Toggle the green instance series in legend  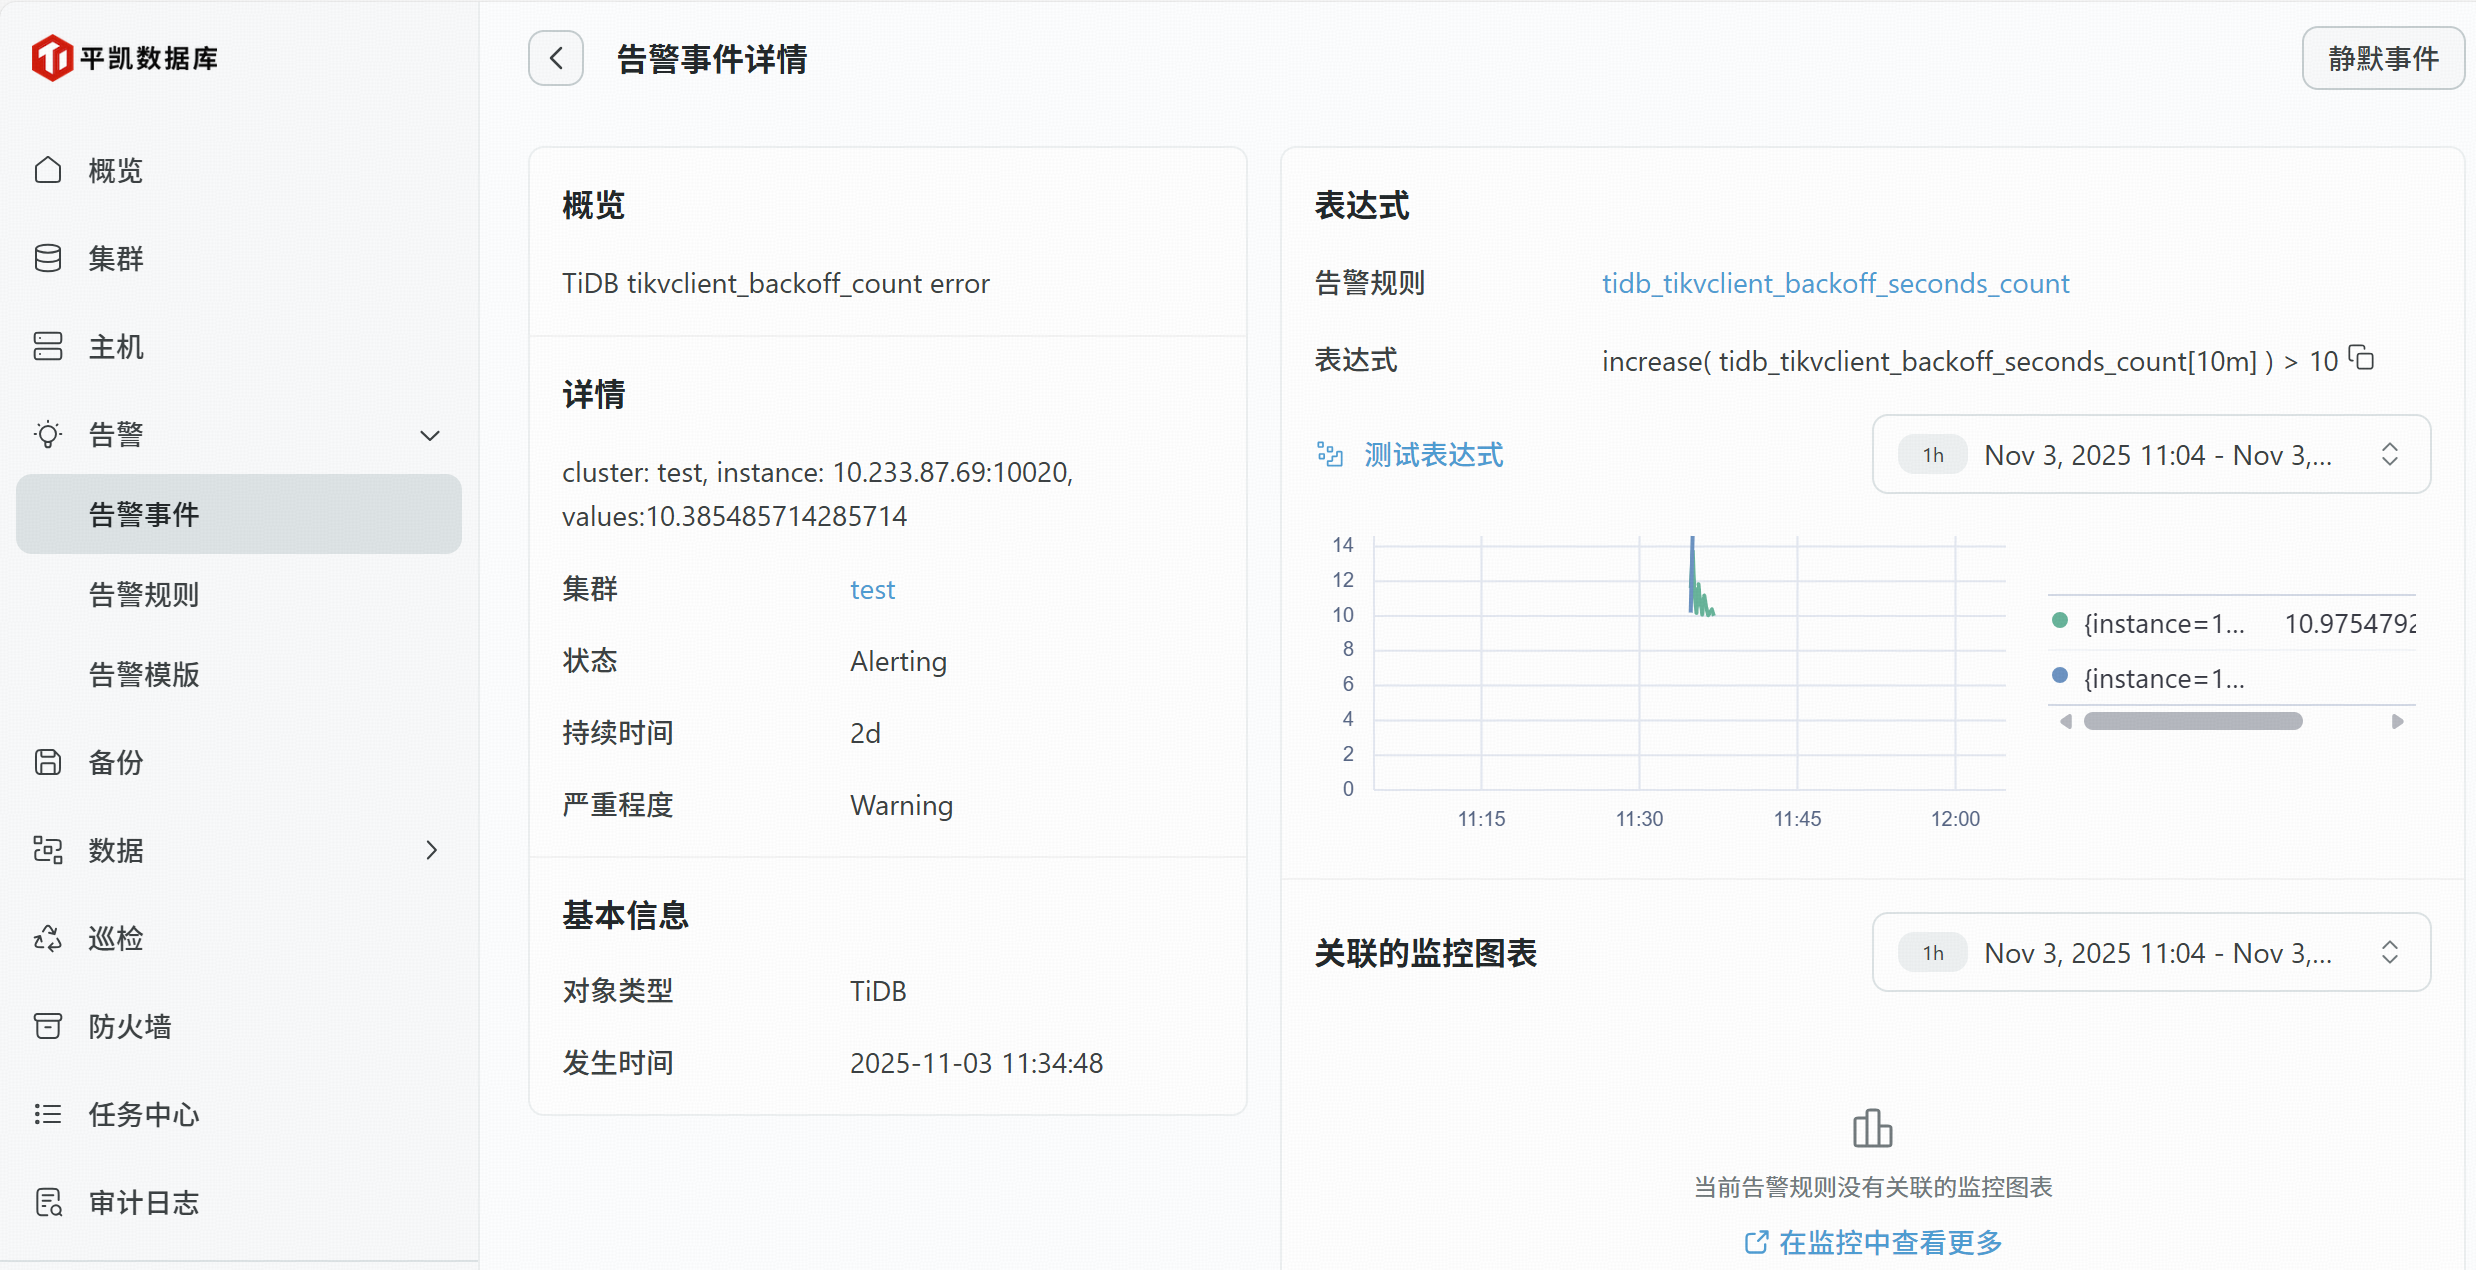[x=2162, y=624]
